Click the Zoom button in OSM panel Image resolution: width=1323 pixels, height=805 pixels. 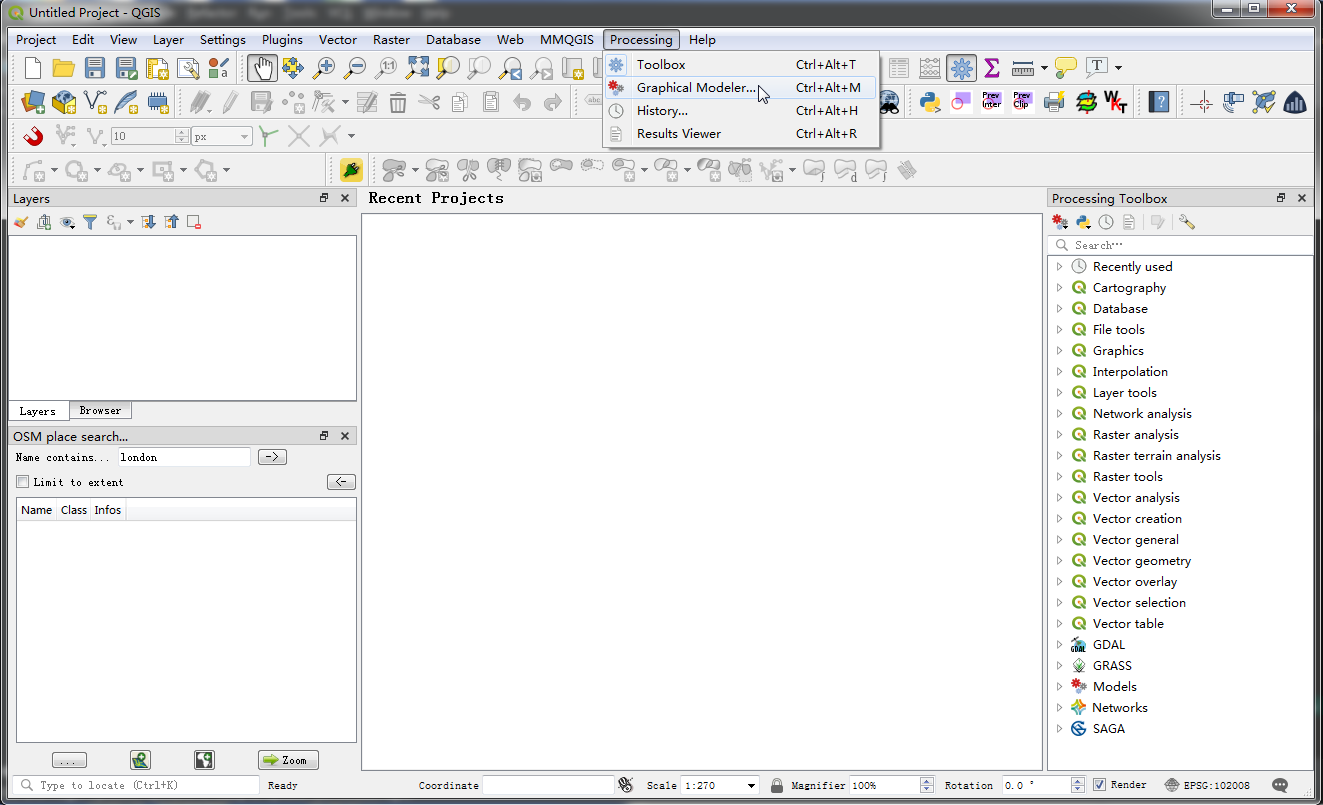(x=288, y=760)
